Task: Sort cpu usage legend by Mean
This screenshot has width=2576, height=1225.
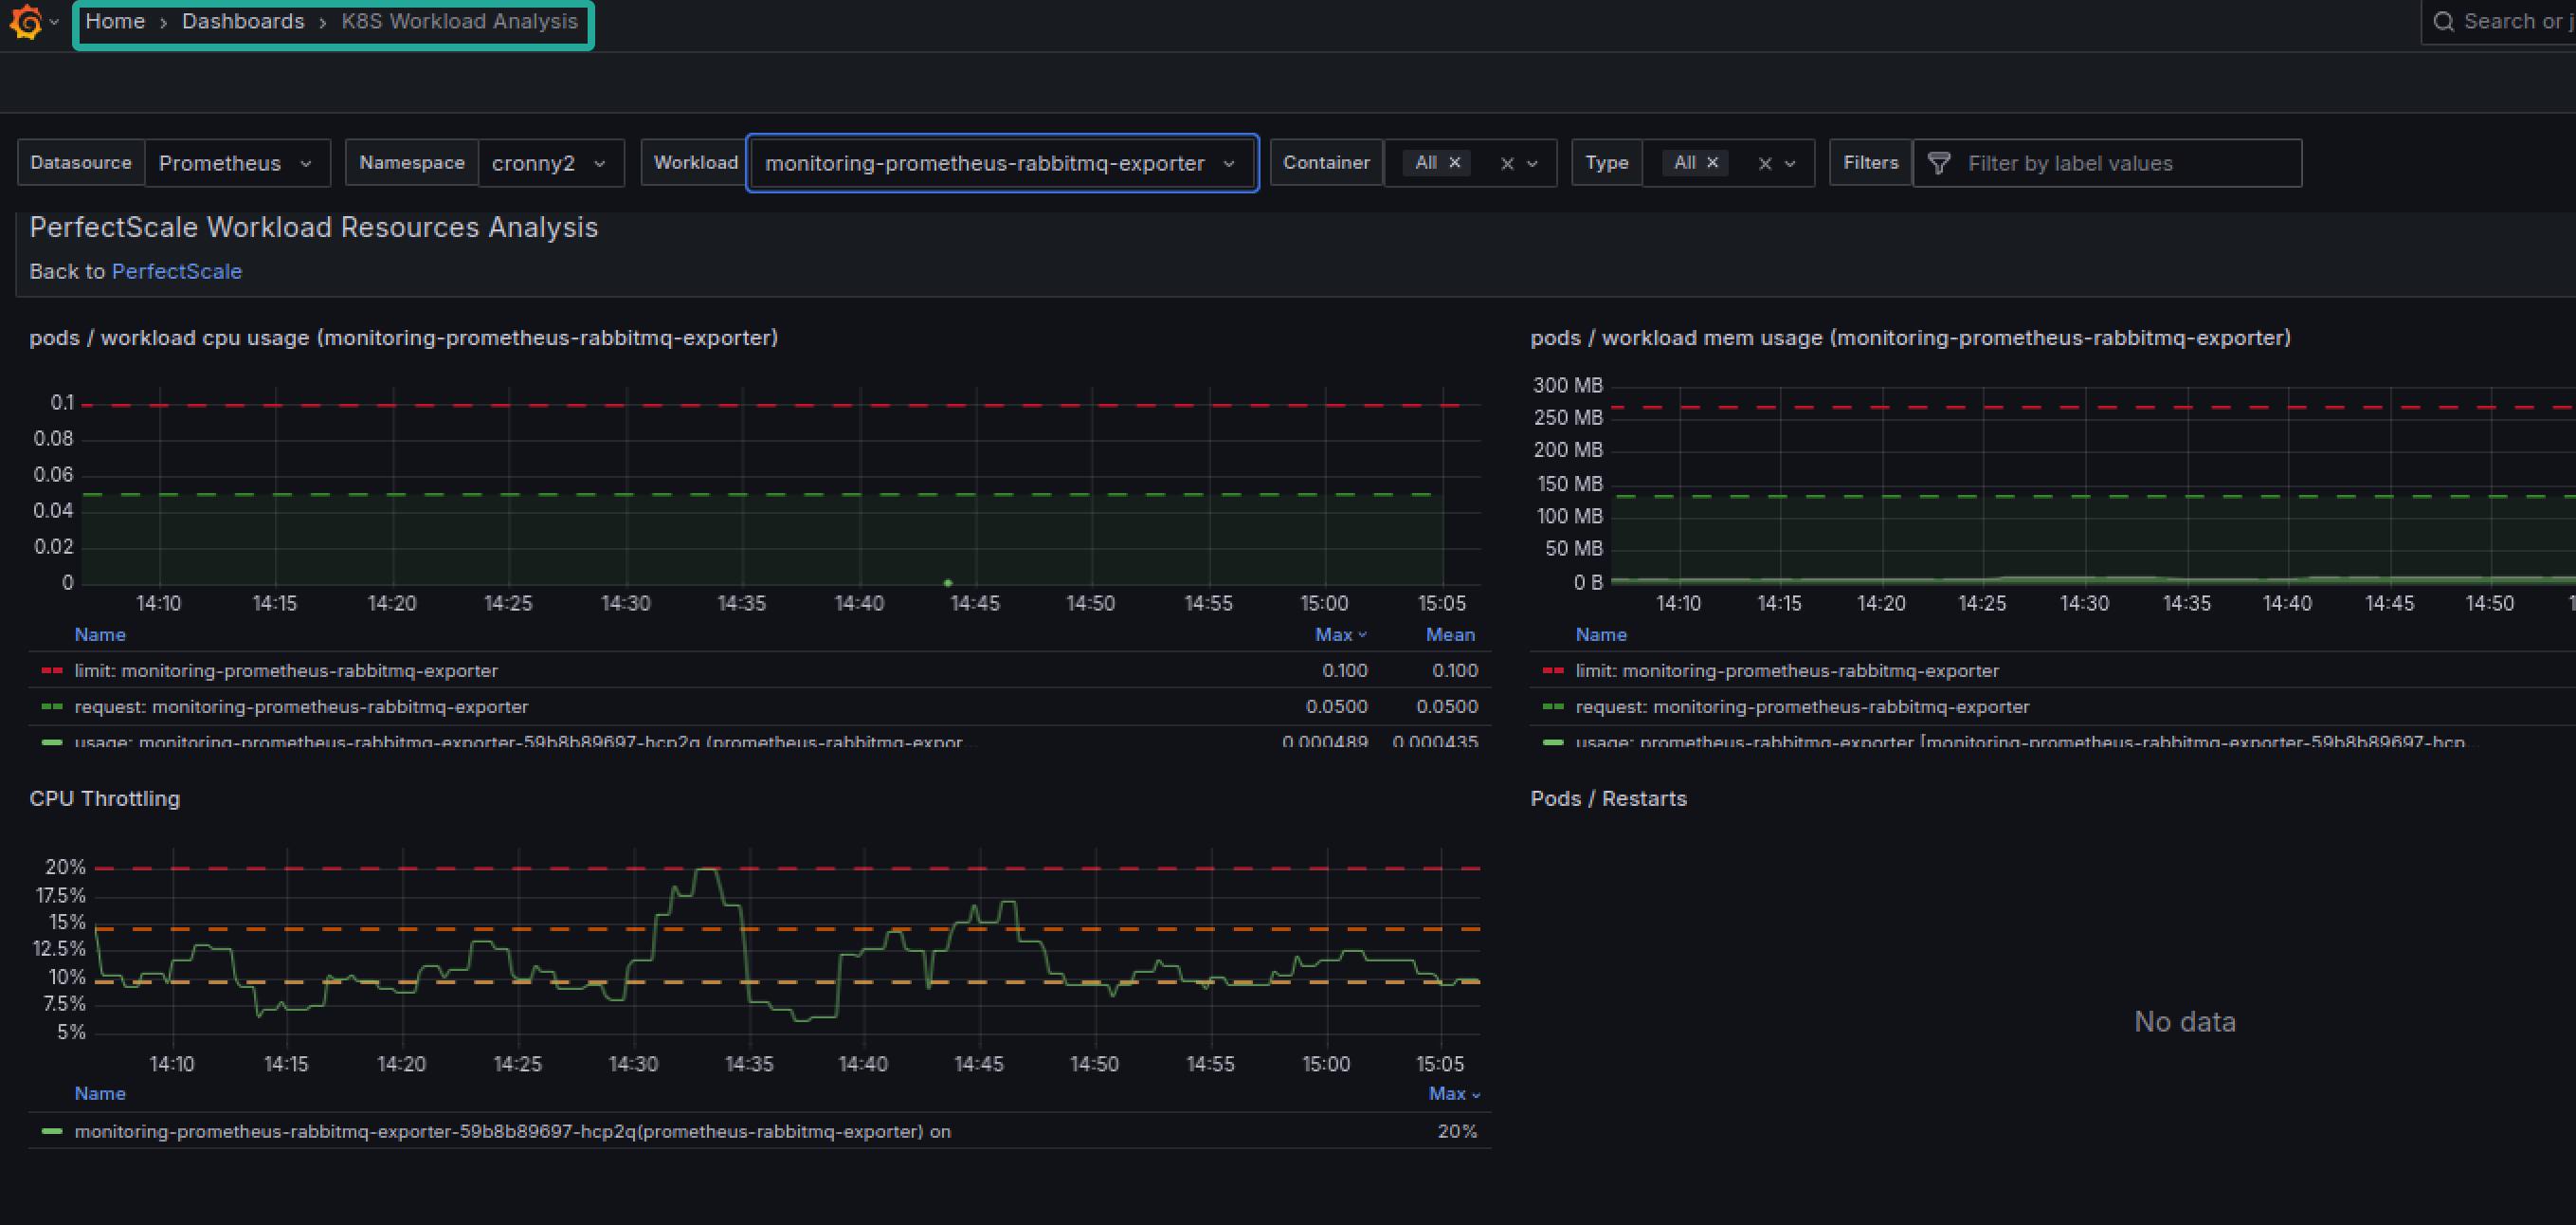Action: pyautogui.click(x=1450, y=635)
